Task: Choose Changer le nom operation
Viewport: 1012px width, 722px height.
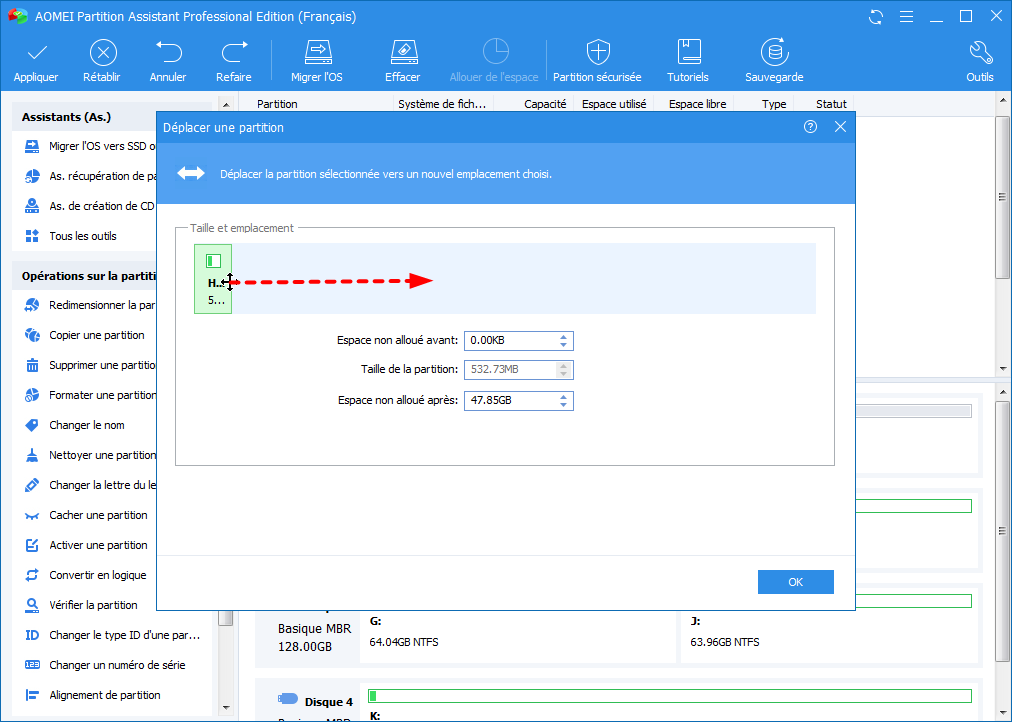Action: coord(74,425)
